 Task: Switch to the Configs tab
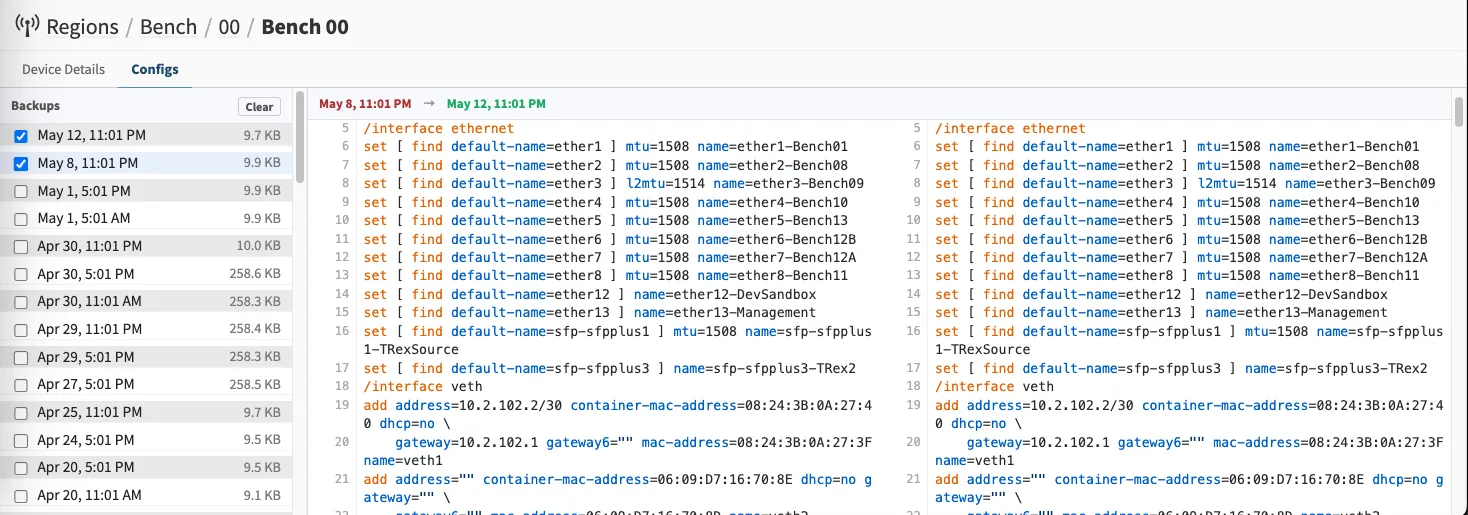tap(155, 70)
